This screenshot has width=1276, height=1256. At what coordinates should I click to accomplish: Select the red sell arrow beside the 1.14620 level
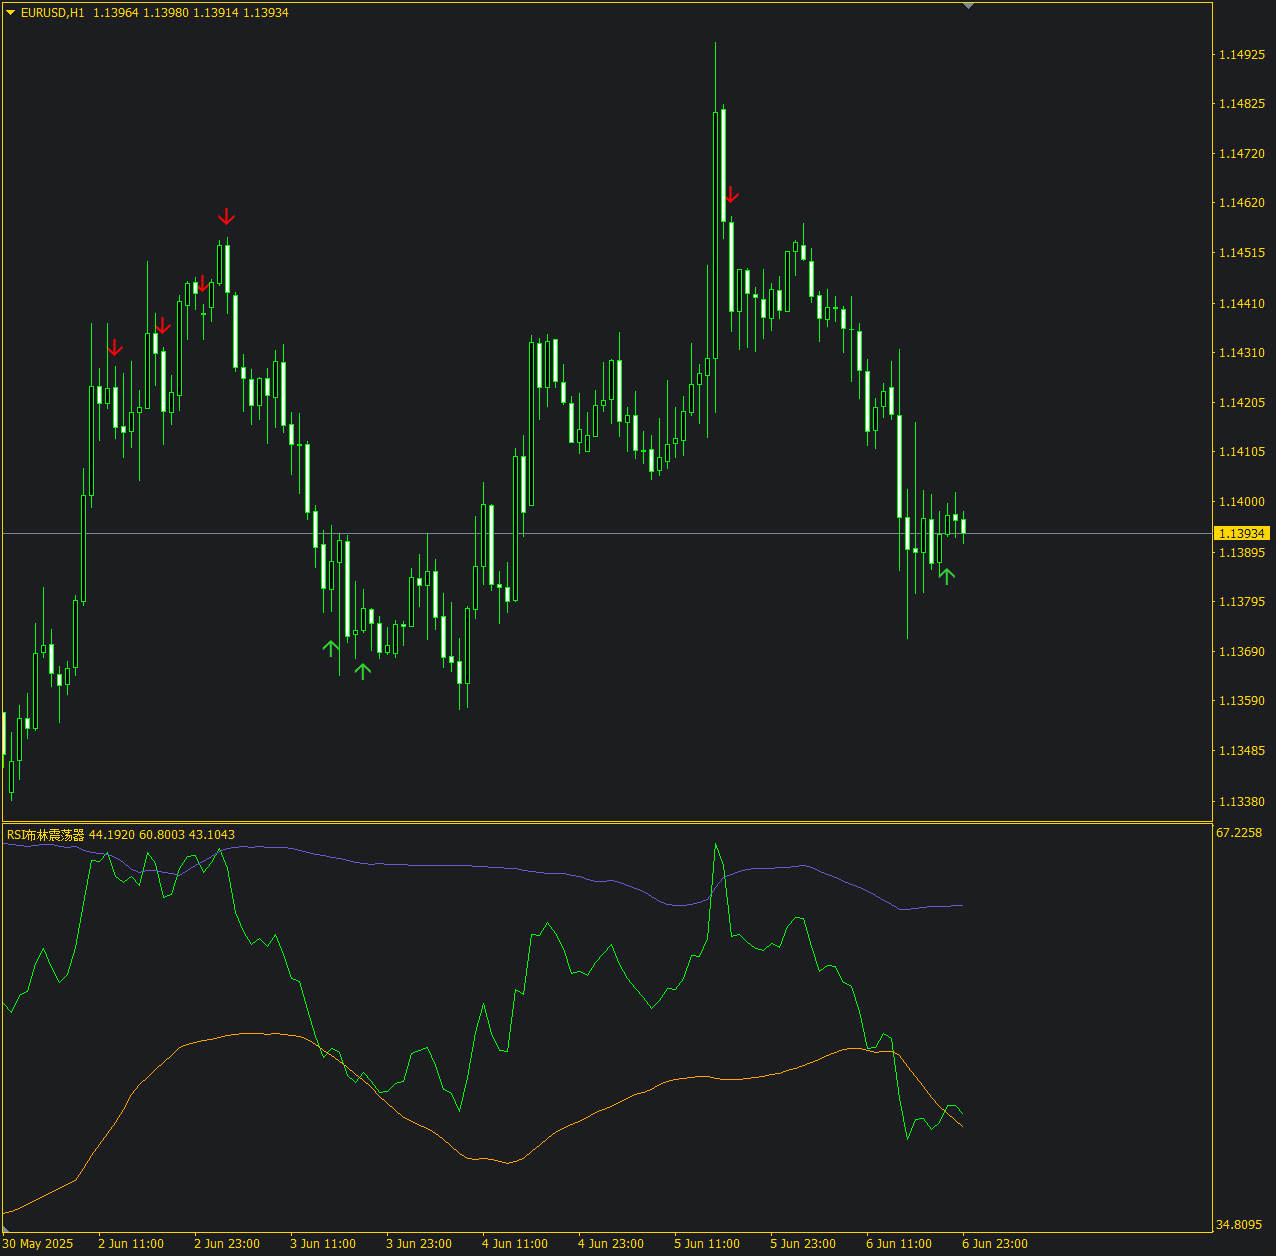[x=731, y=195]
